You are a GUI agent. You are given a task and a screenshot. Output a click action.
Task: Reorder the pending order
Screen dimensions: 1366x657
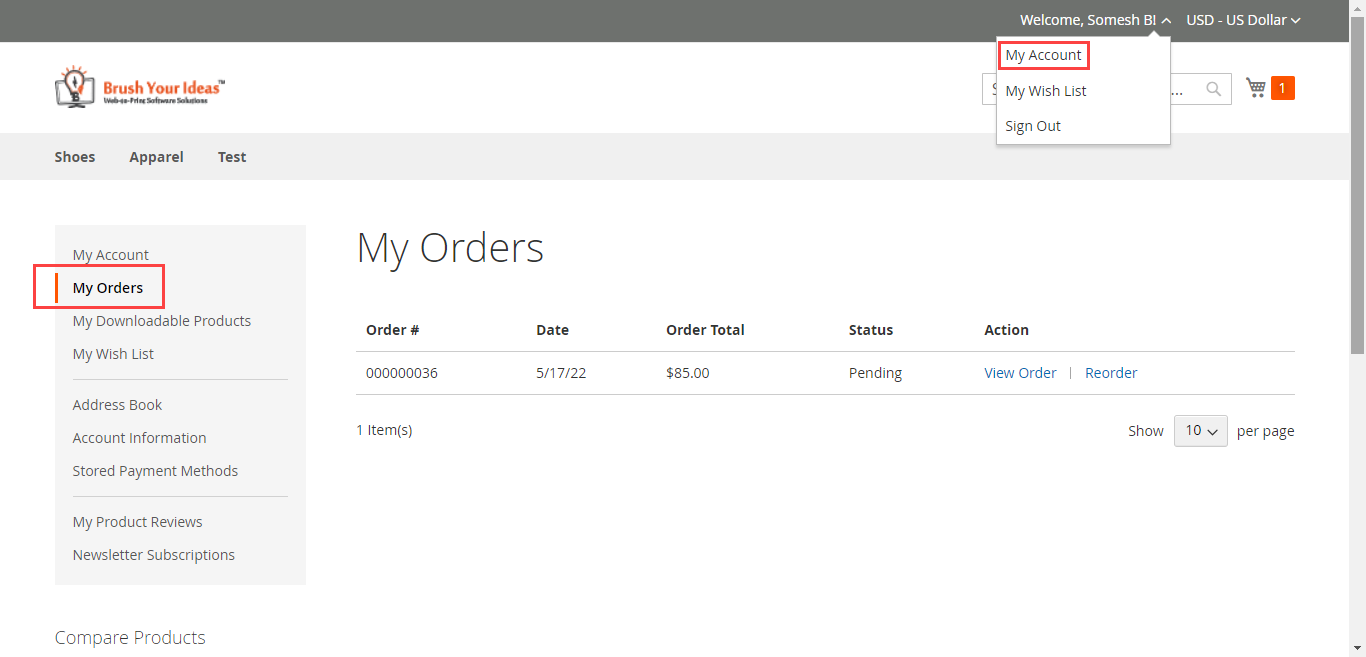tap(1110, 372)
